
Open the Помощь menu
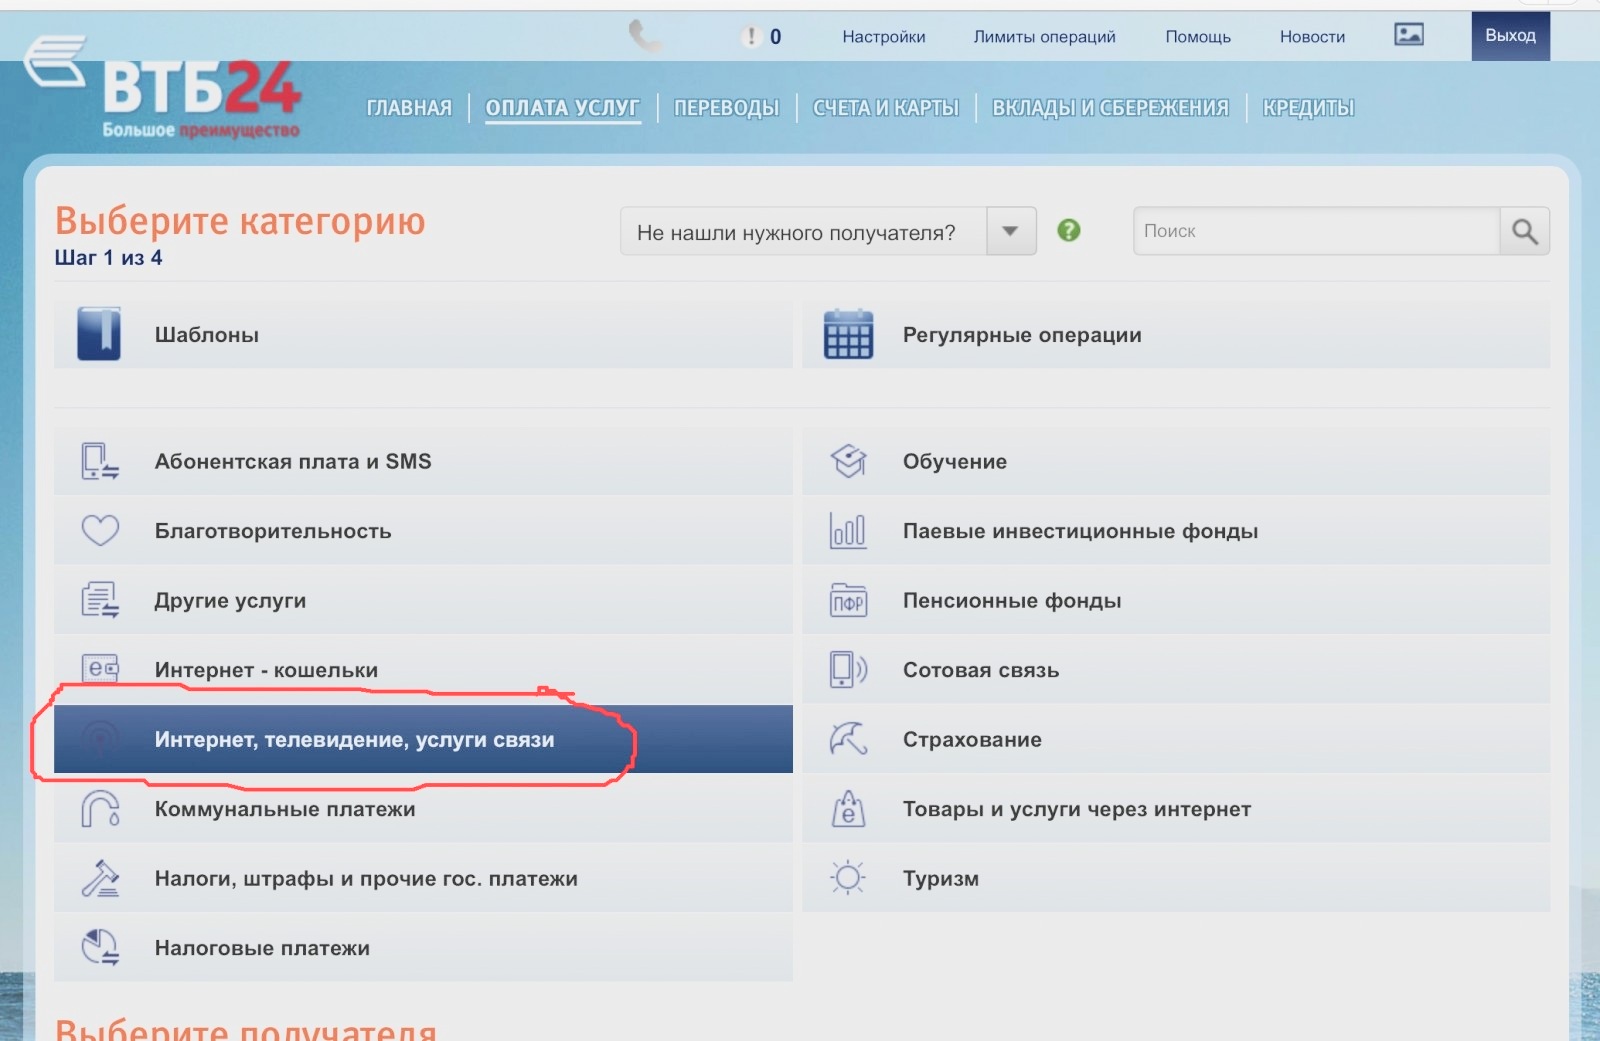pyautogui.click(x=1197, y=36)
